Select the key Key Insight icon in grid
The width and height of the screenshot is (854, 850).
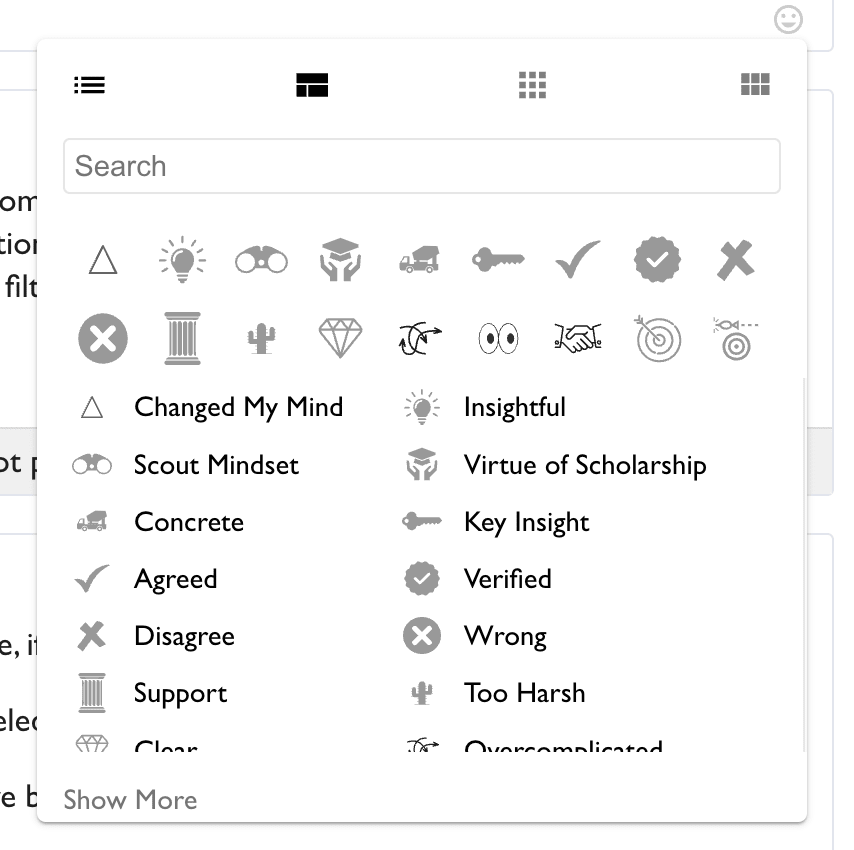point(498,260)
